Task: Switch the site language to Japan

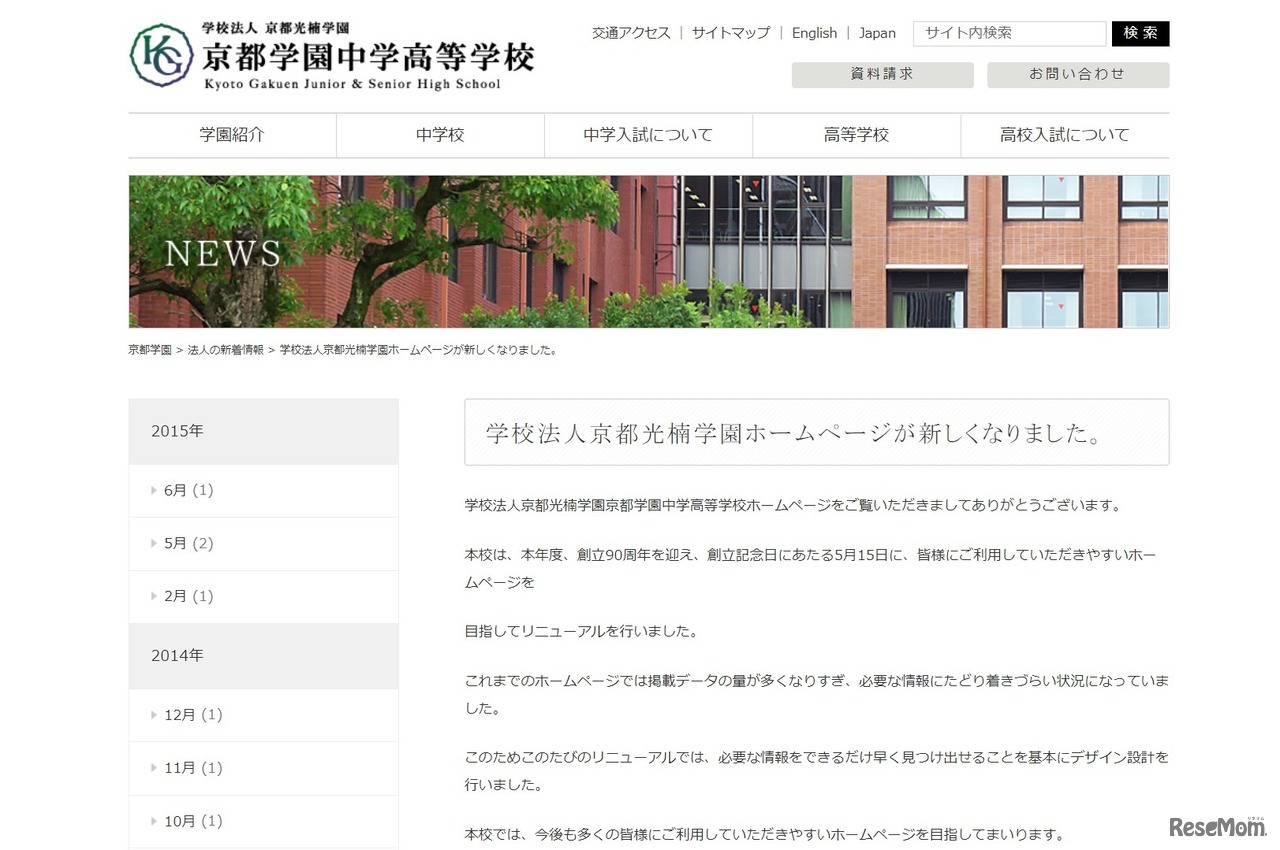Action: [x=877, y=33]
